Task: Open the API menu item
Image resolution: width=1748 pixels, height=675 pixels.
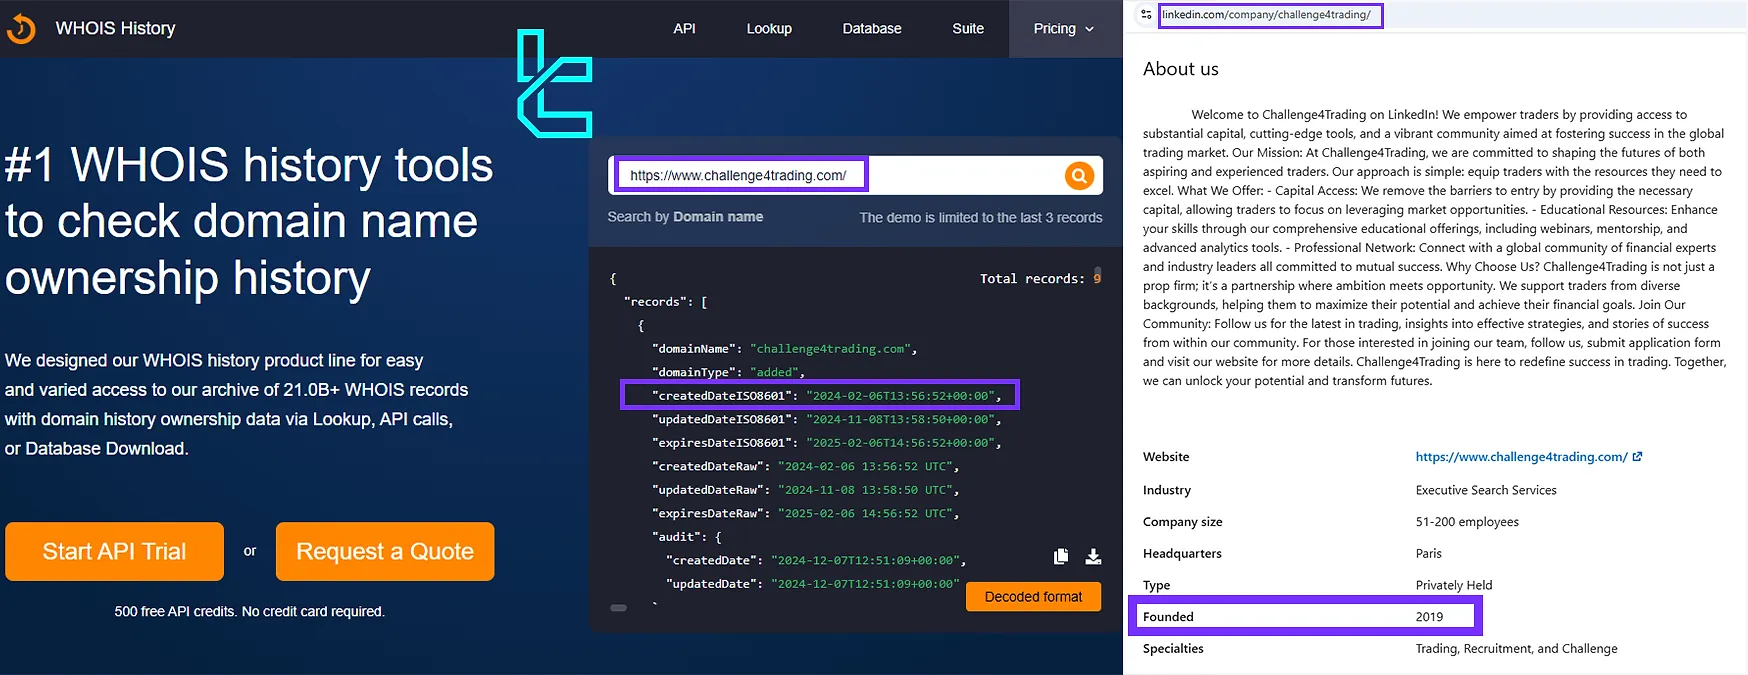Action: (684, 29)
